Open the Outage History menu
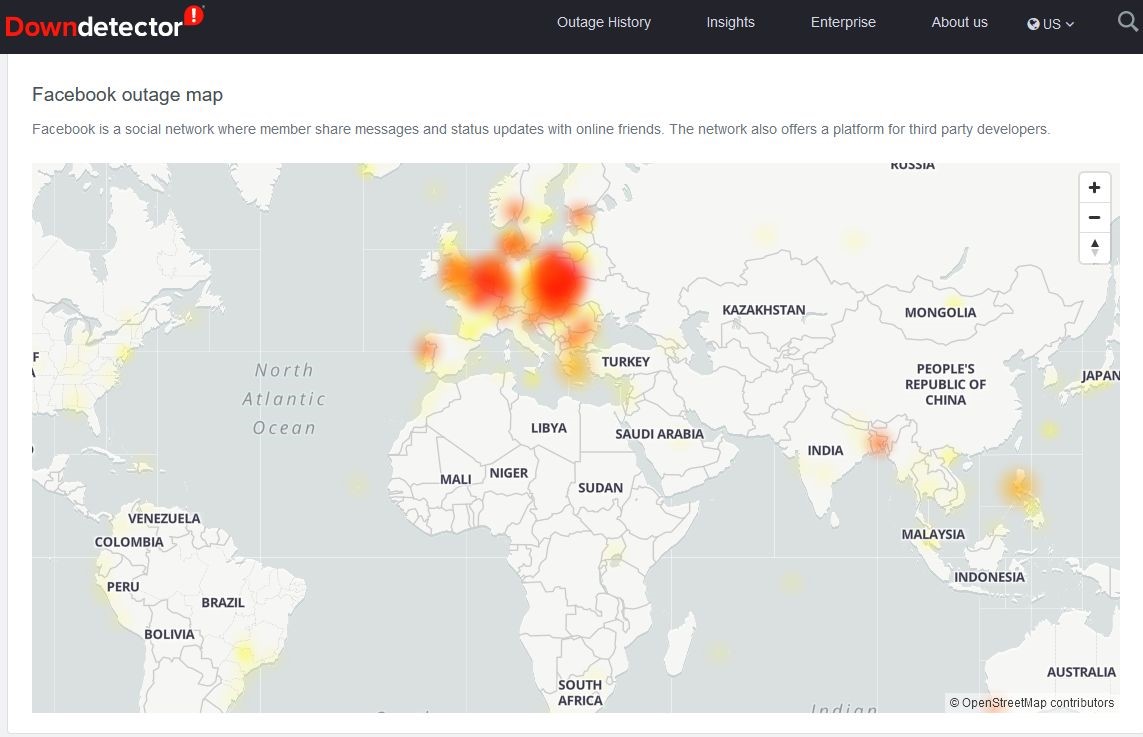The image size is (1143, 737). click(604, 23)
